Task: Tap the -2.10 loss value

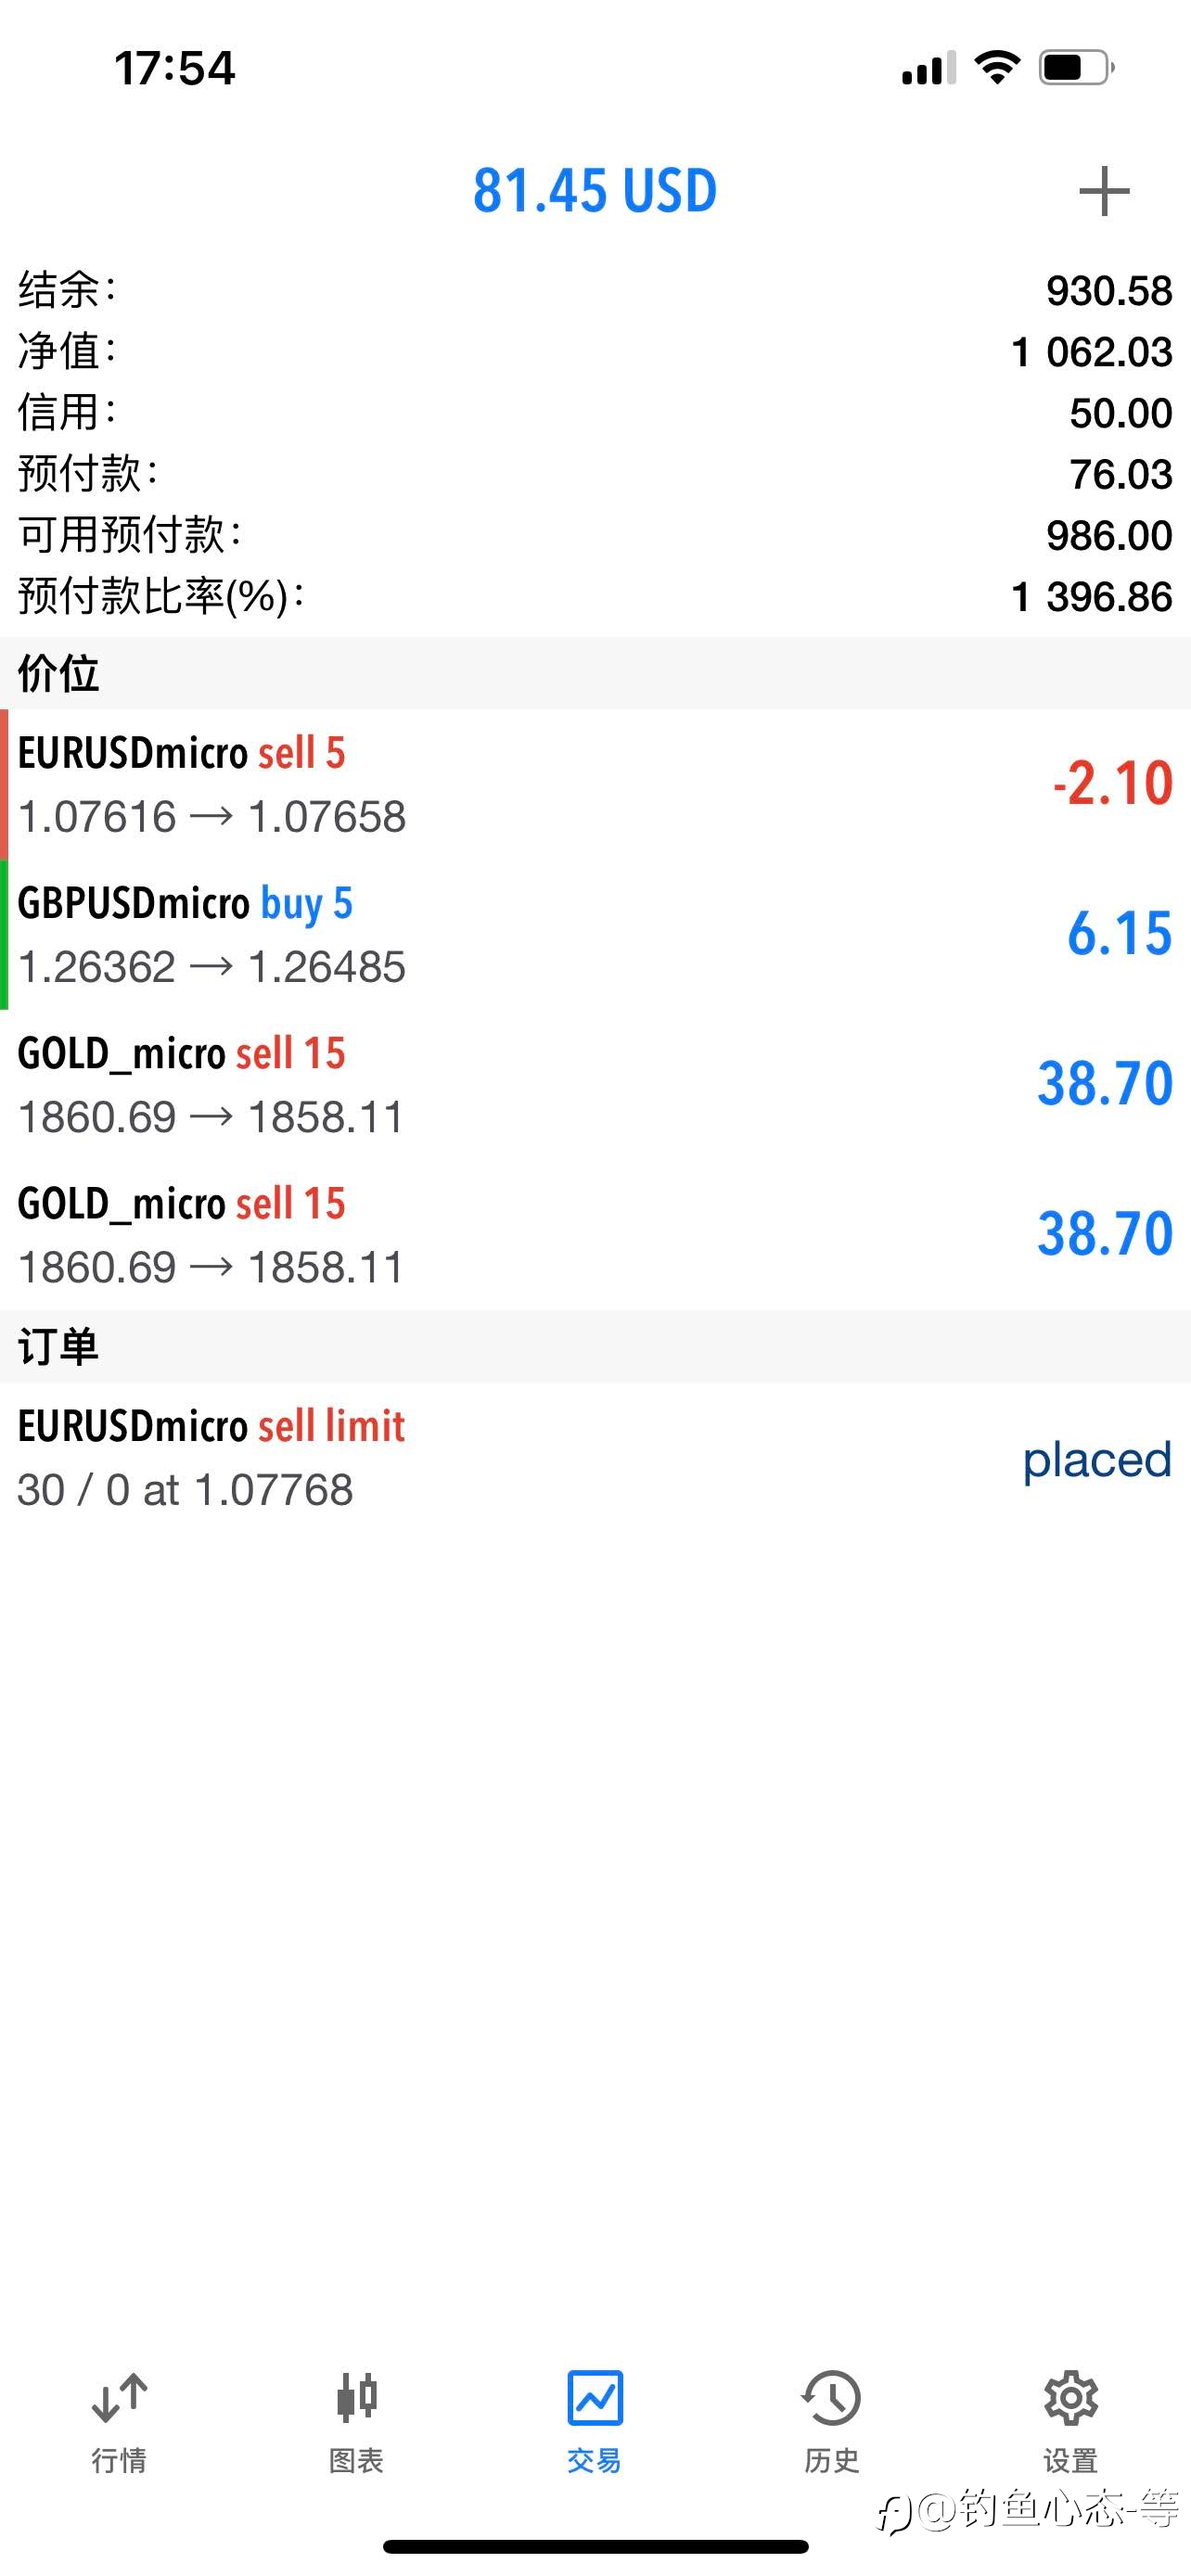Action: point(1112,783)
